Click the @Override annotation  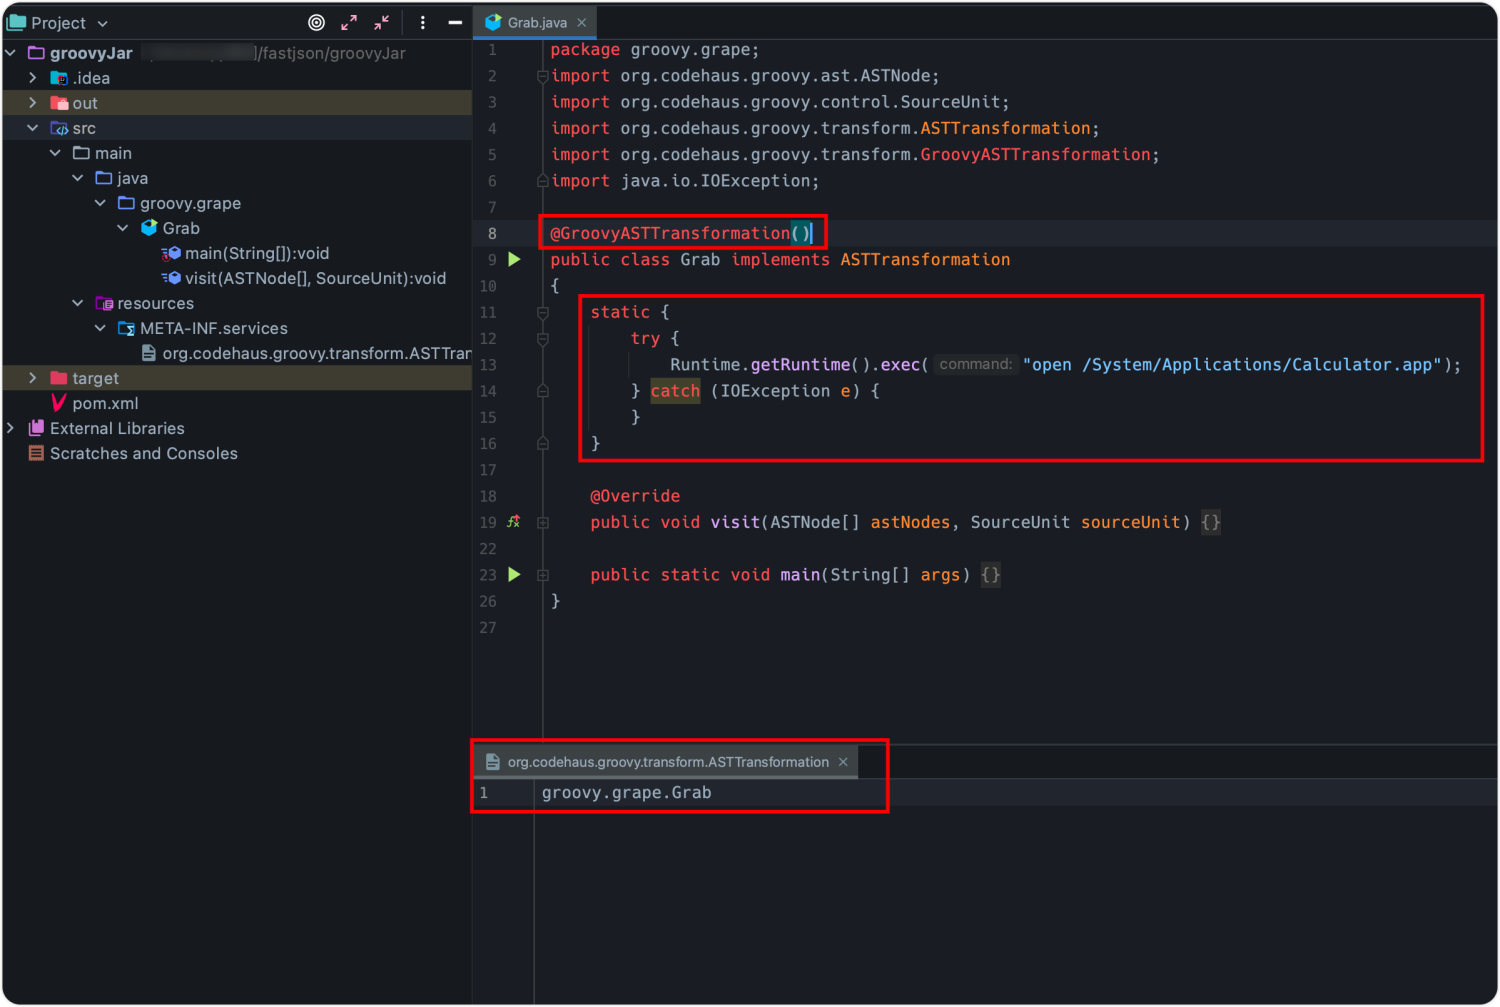click(x=635, y=496)
